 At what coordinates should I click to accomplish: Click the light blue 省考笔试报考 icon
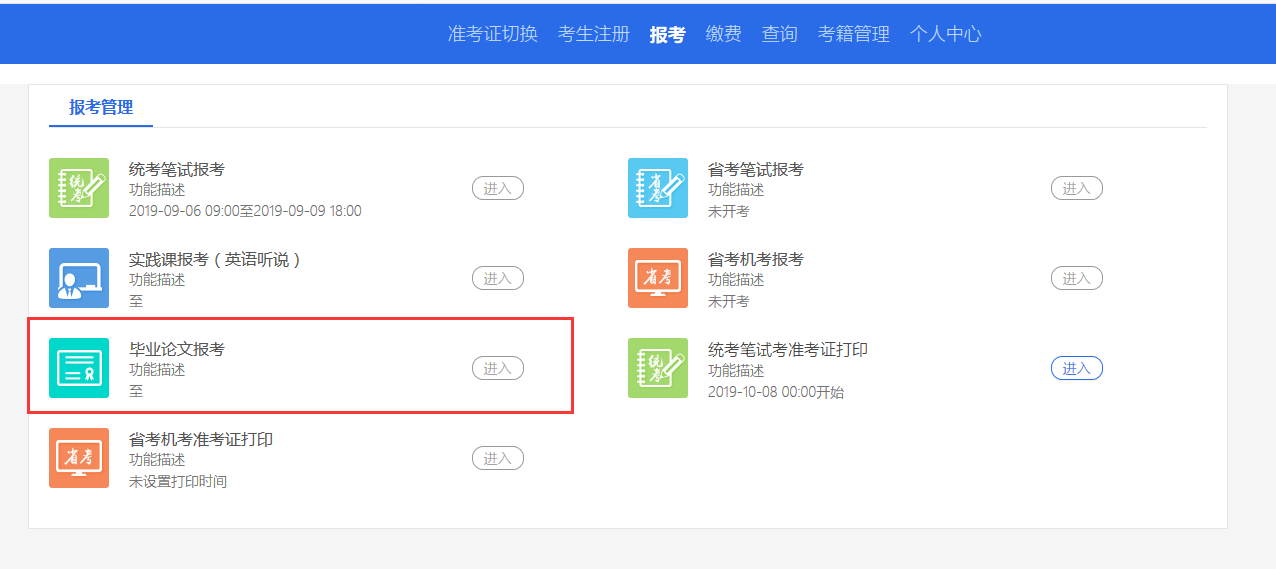[658, 188]
